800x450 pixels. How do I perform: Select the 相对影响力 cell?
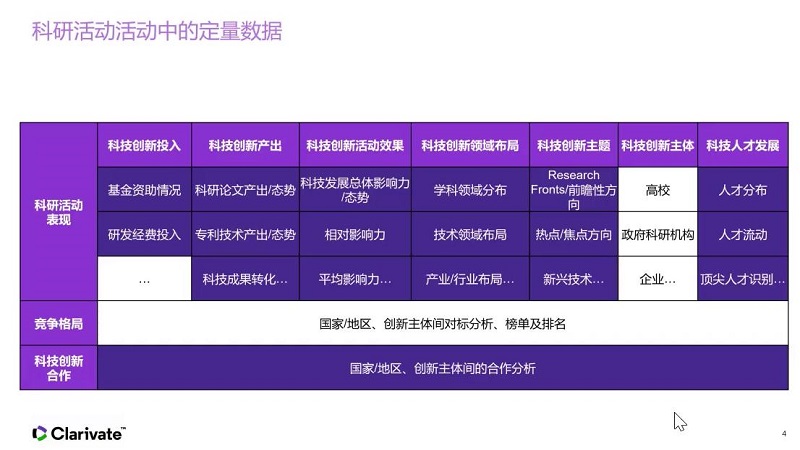355,235
